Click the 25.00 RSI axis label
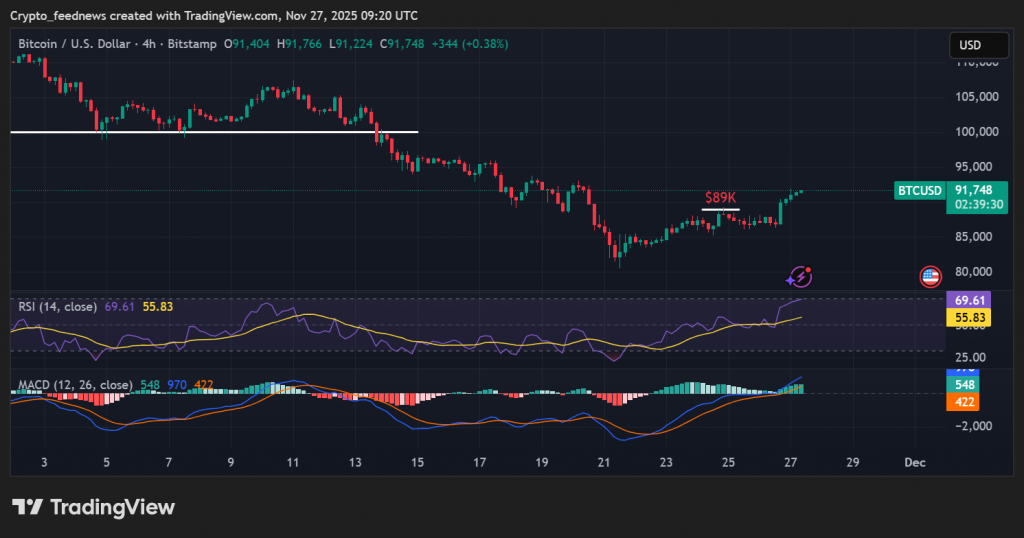 (970, 357)
